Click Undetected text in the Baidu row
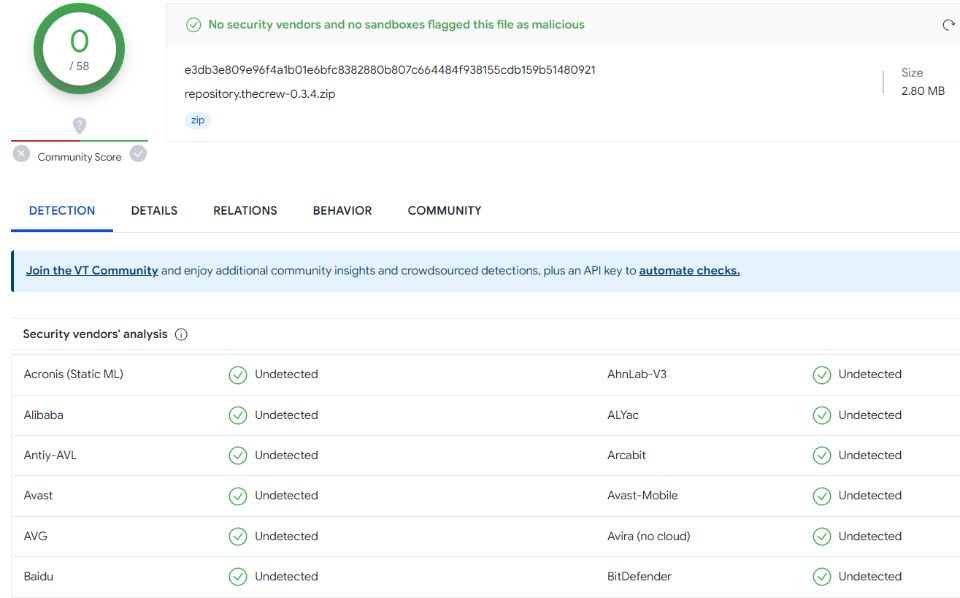Image resolution: width=960 pixels, height=598 pixels. click(x=287, y=577)
